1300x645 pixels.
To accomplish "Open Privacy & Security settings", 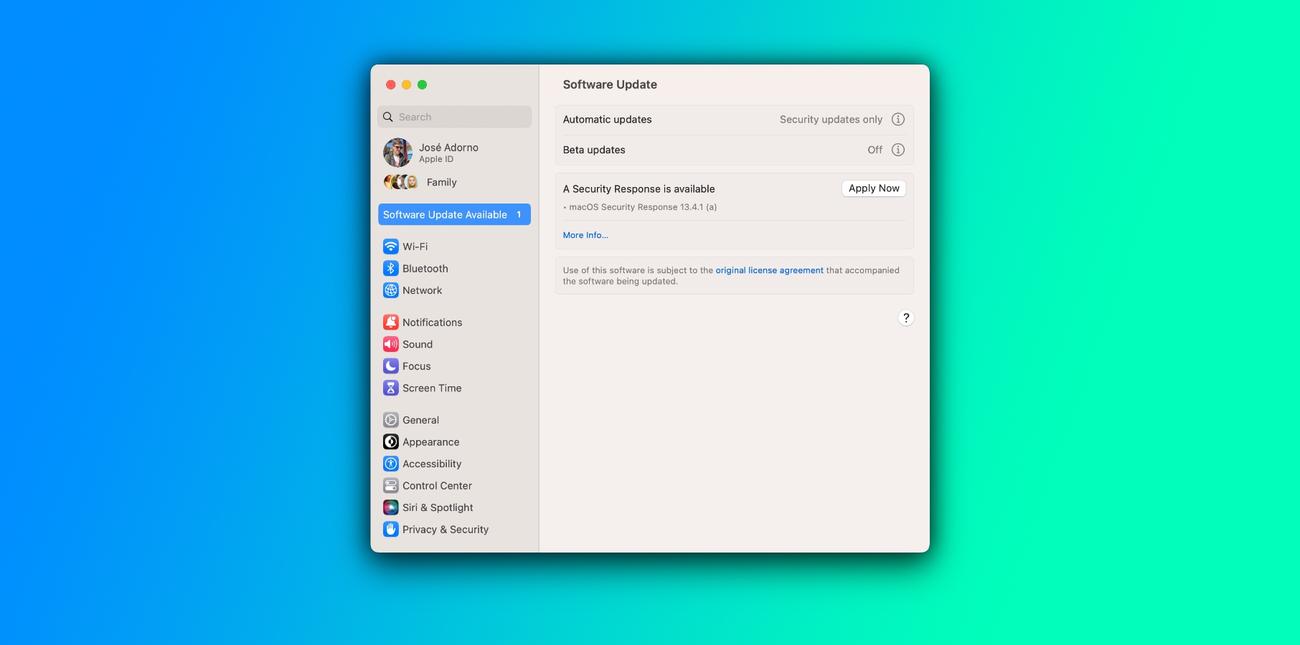I will (x=444, y=529).
